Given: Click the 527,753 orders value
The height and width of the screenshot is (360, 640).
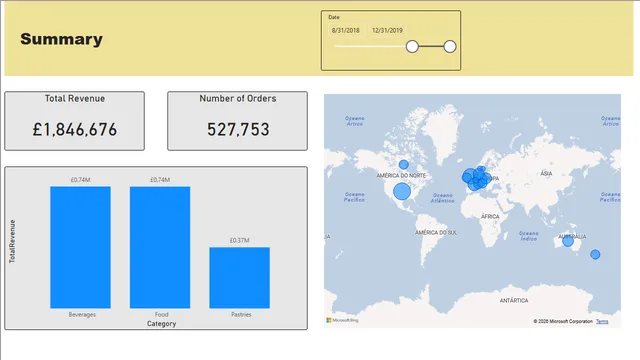Looking at the screenshot, I should [238, 130].
